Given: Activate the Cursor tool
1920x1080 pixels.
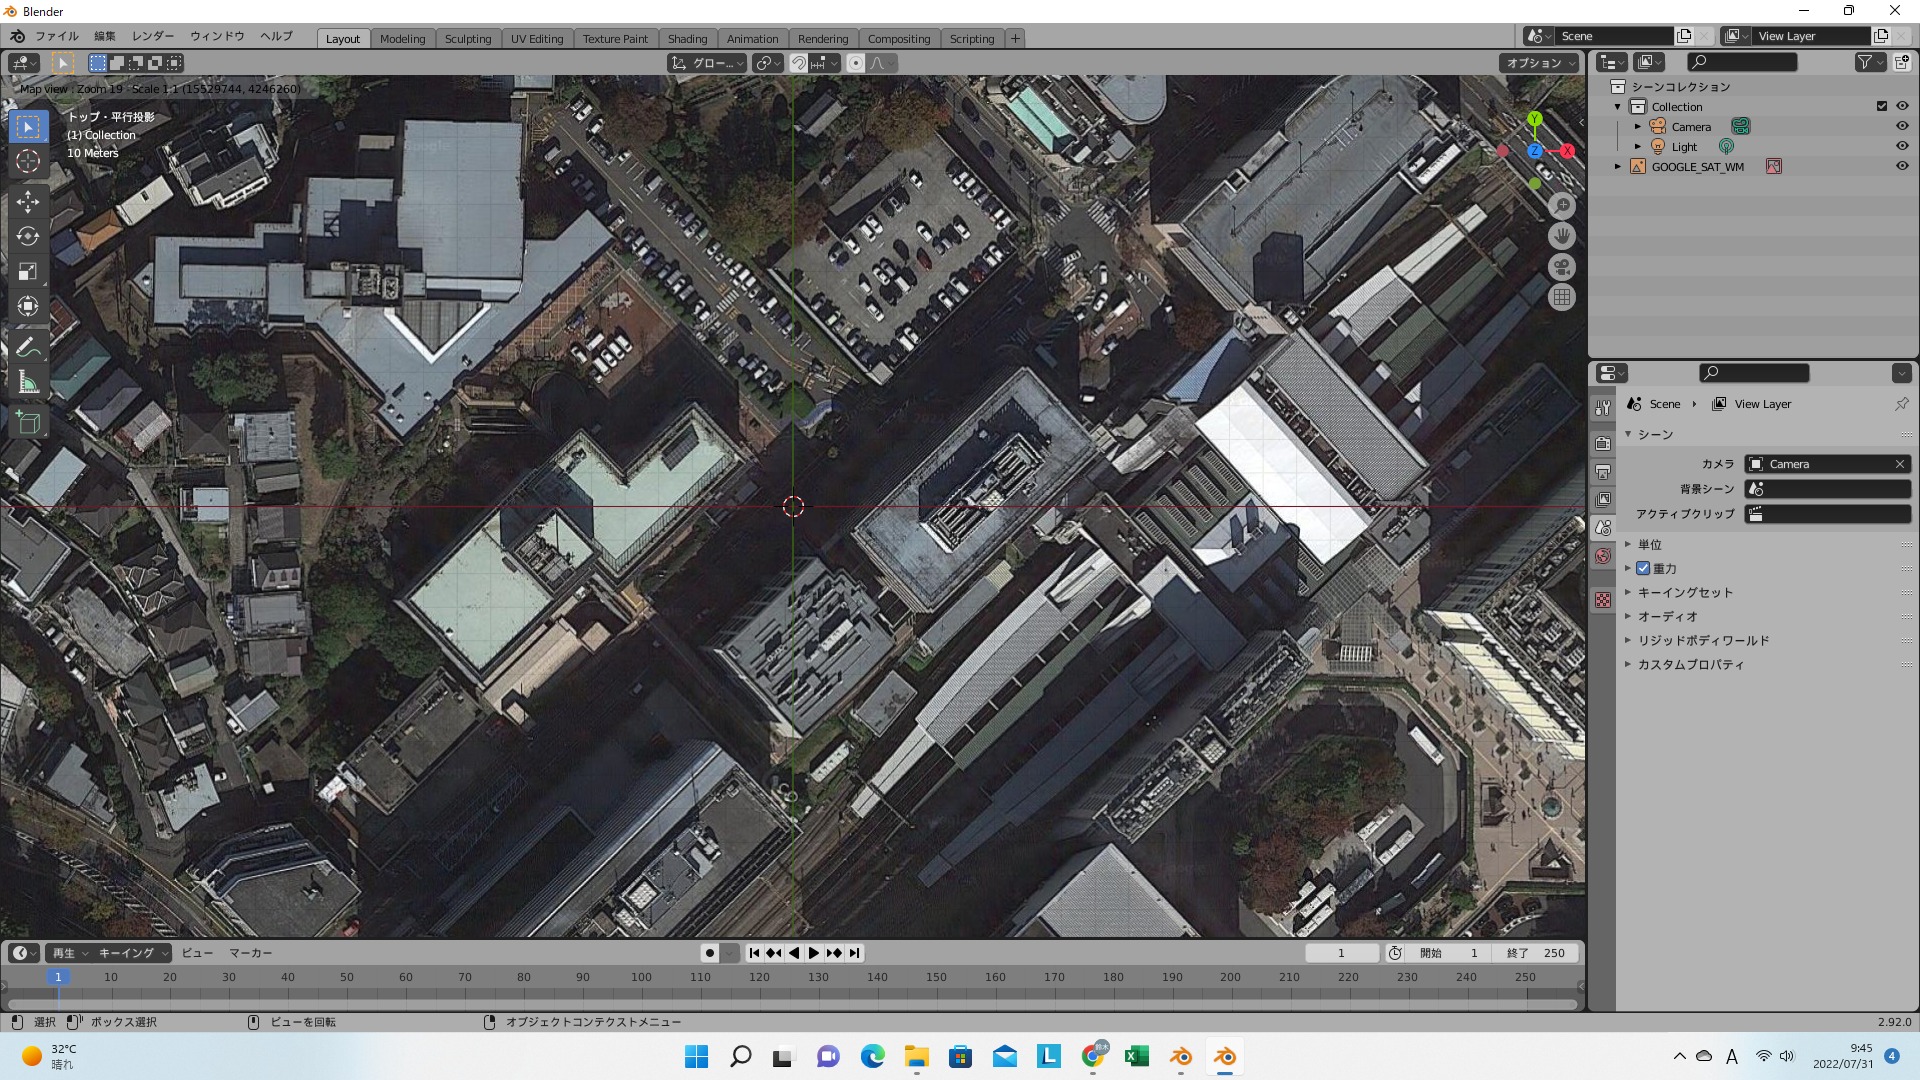Looking at the screenshot, I should tap(28, 161).
